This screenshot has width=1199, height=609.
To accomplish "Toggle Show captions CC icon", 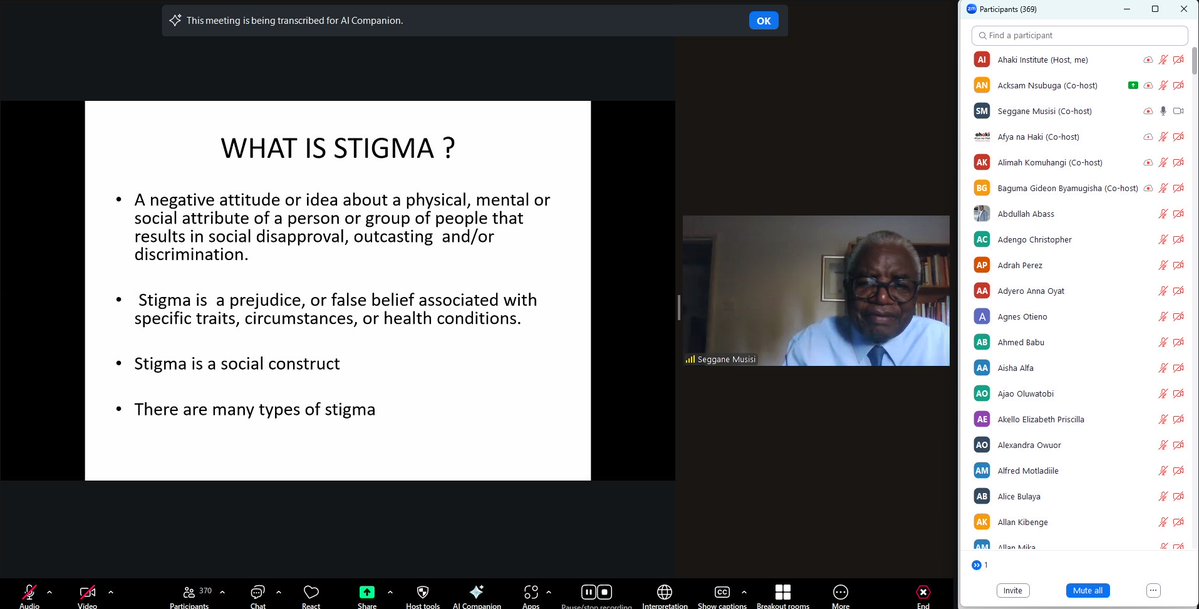I will pos(722,592).
